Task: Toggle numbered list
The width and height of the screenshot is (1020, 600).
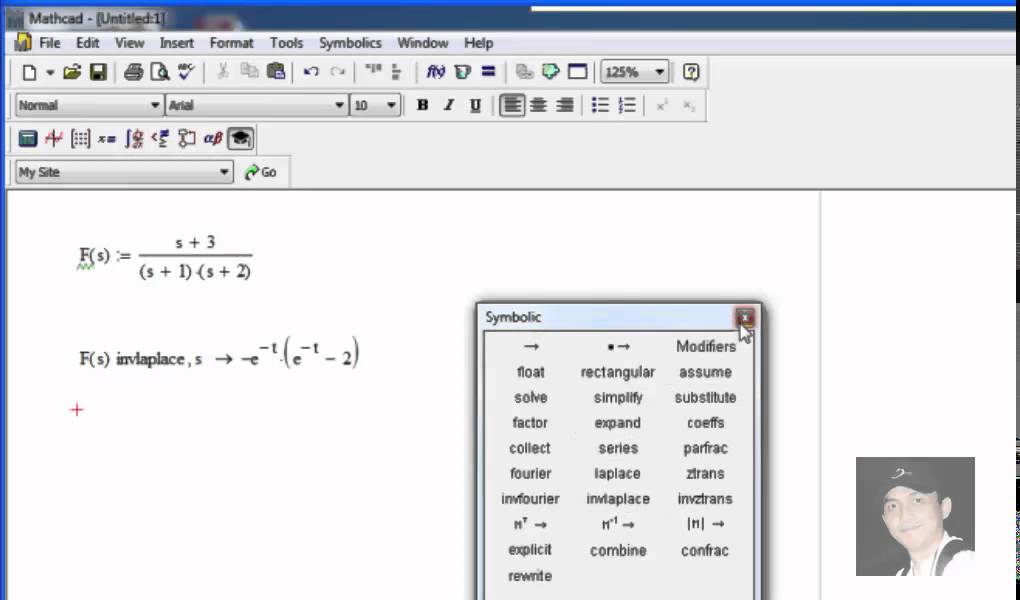Action: point(626,105)
